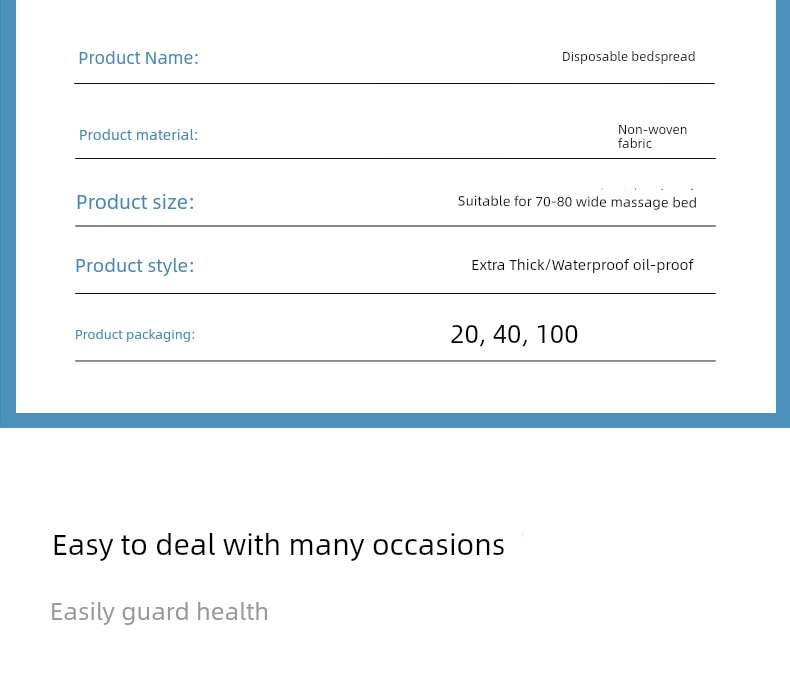This screenshot has height=673, width=790.
Task: Click the divider line under Product Name
Action: click(394, 84)
